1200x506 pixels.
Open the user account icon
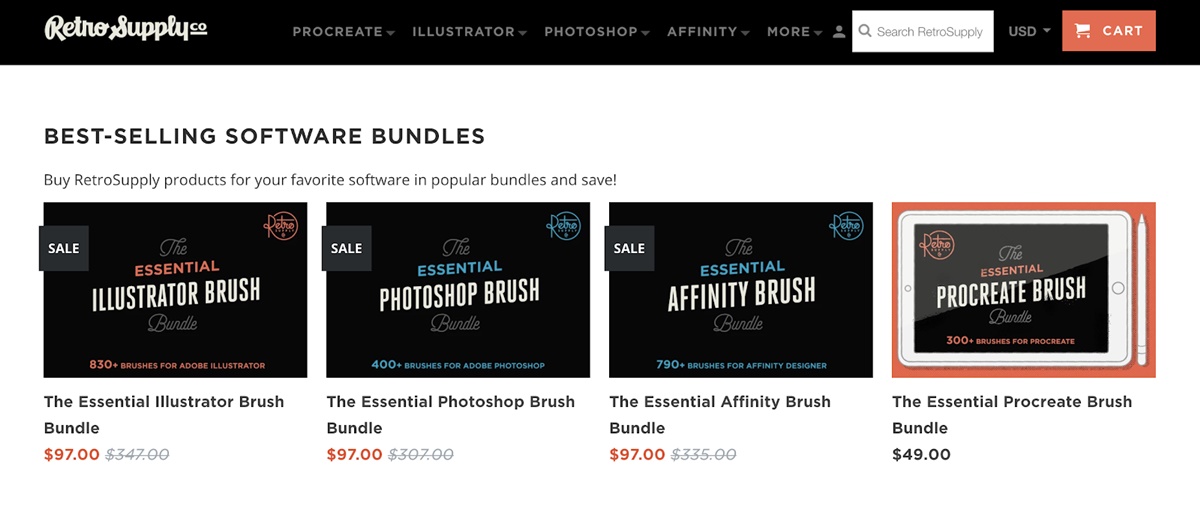839,32
